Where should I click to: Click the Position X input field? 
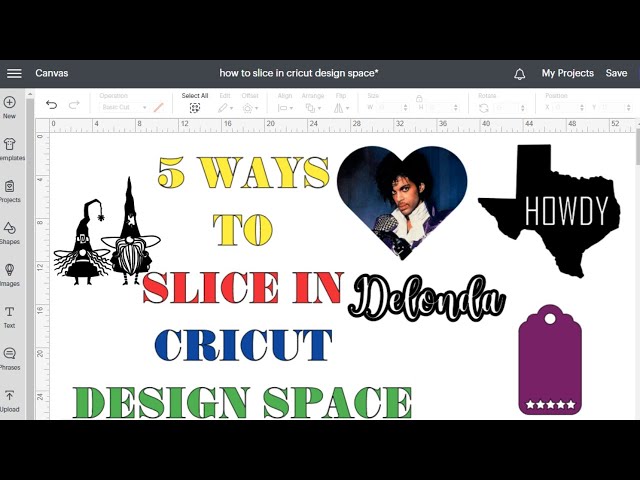click(567, 107)
